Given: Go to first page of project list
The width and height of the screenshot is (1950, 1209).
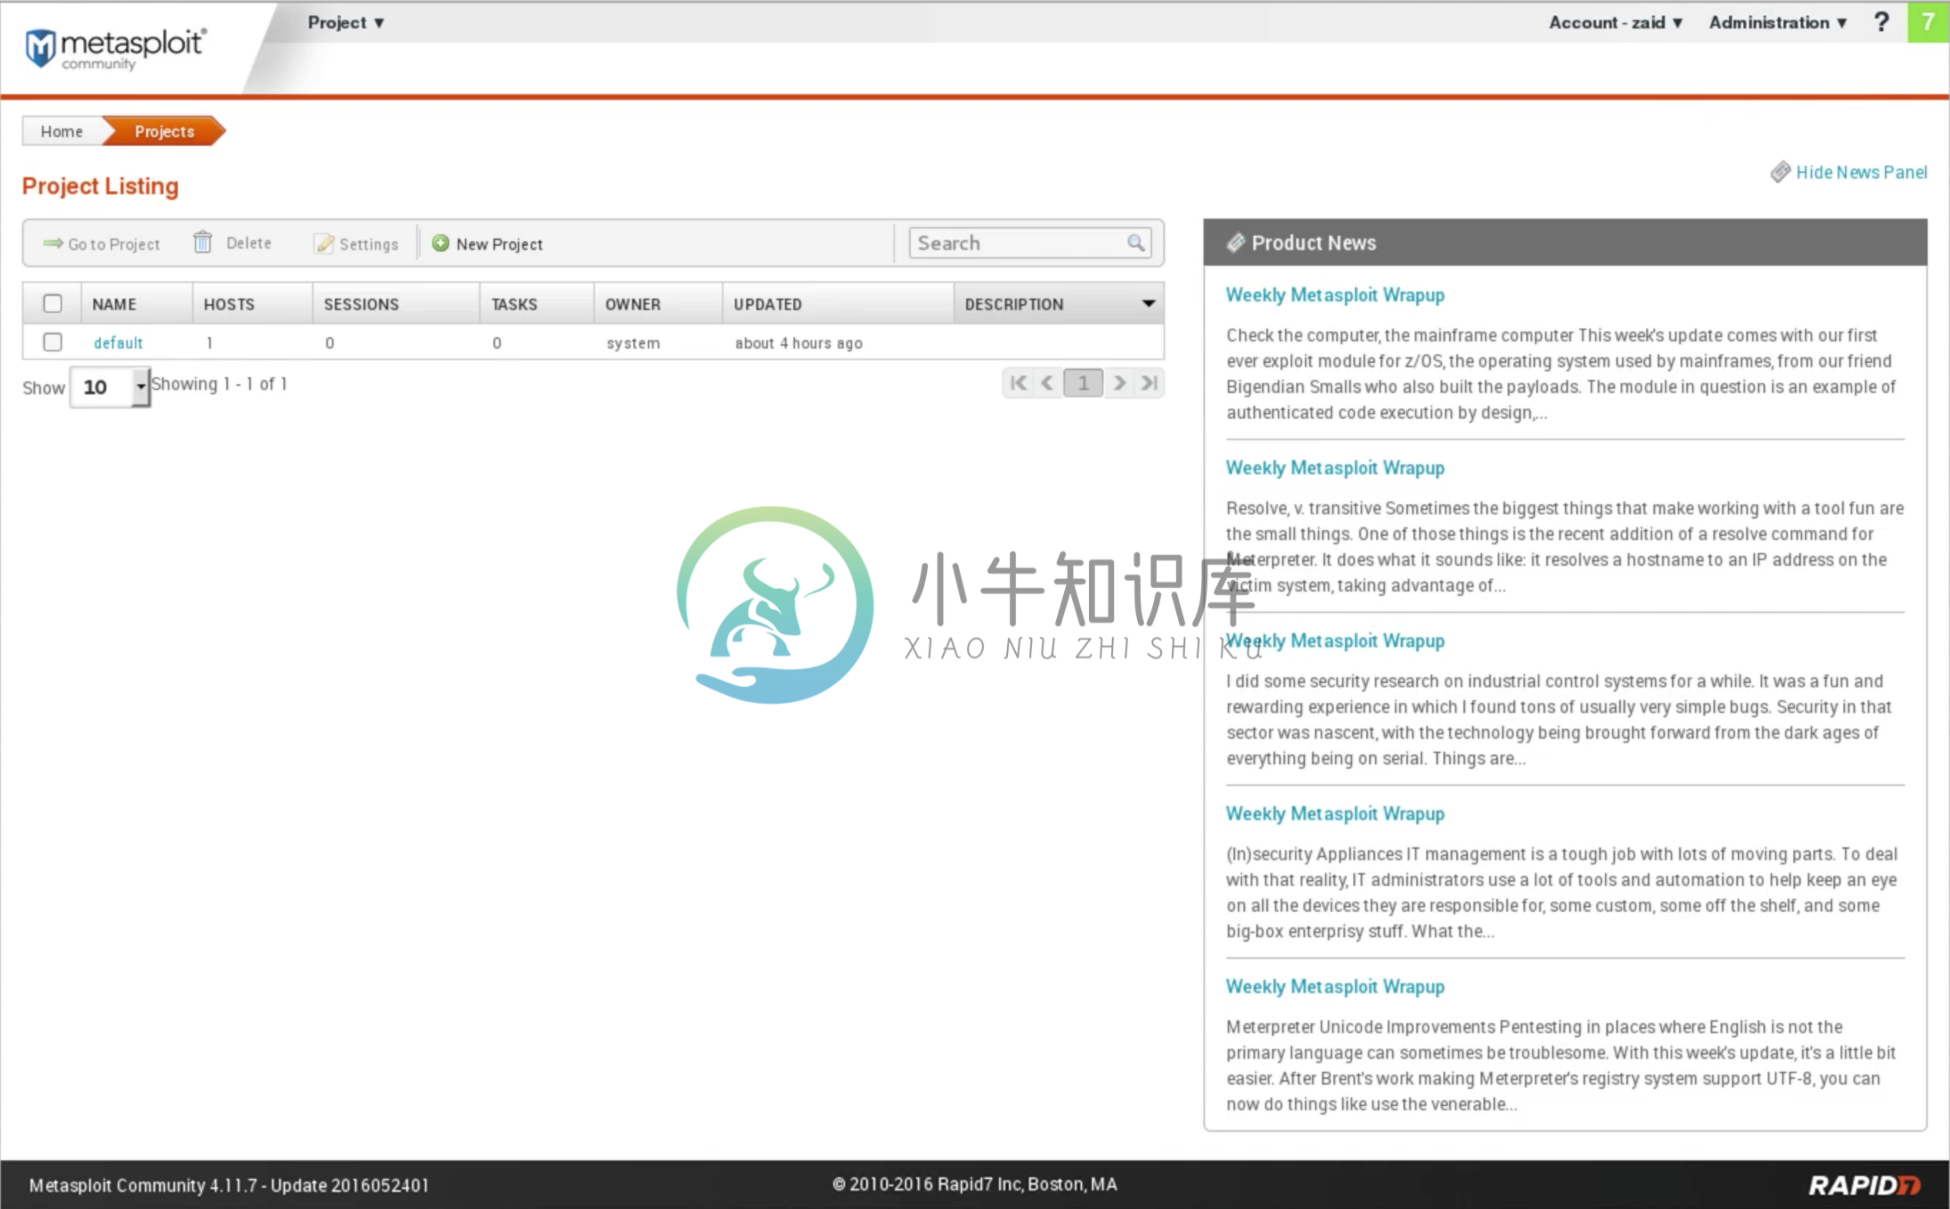Looking at the screenshot, I should coord(1018,383).
